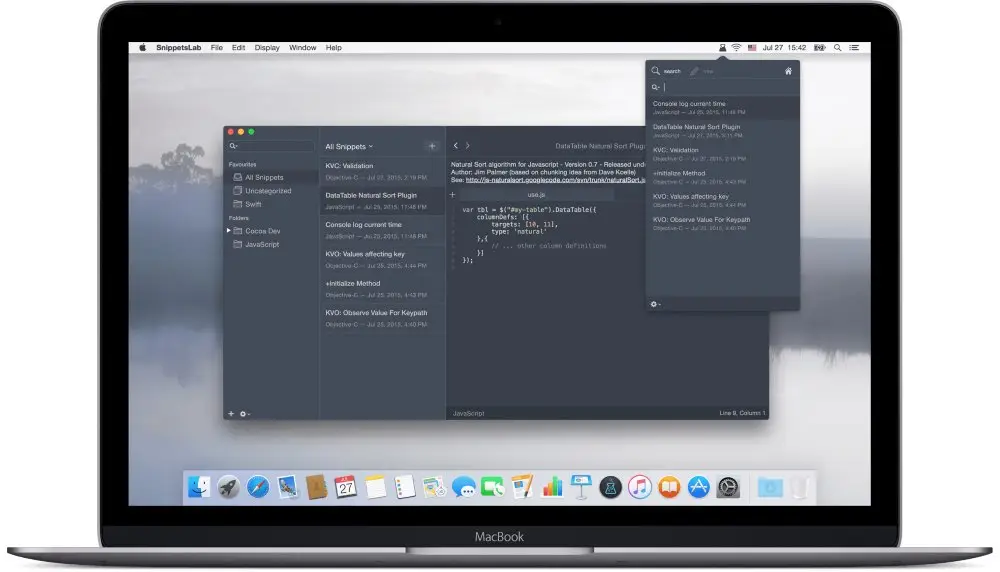Image resolution: width=1000 pixels, height=572 pixels.
Task: Go forward with the right chevron
Action: pyautogui.click(x=467, y=145)
